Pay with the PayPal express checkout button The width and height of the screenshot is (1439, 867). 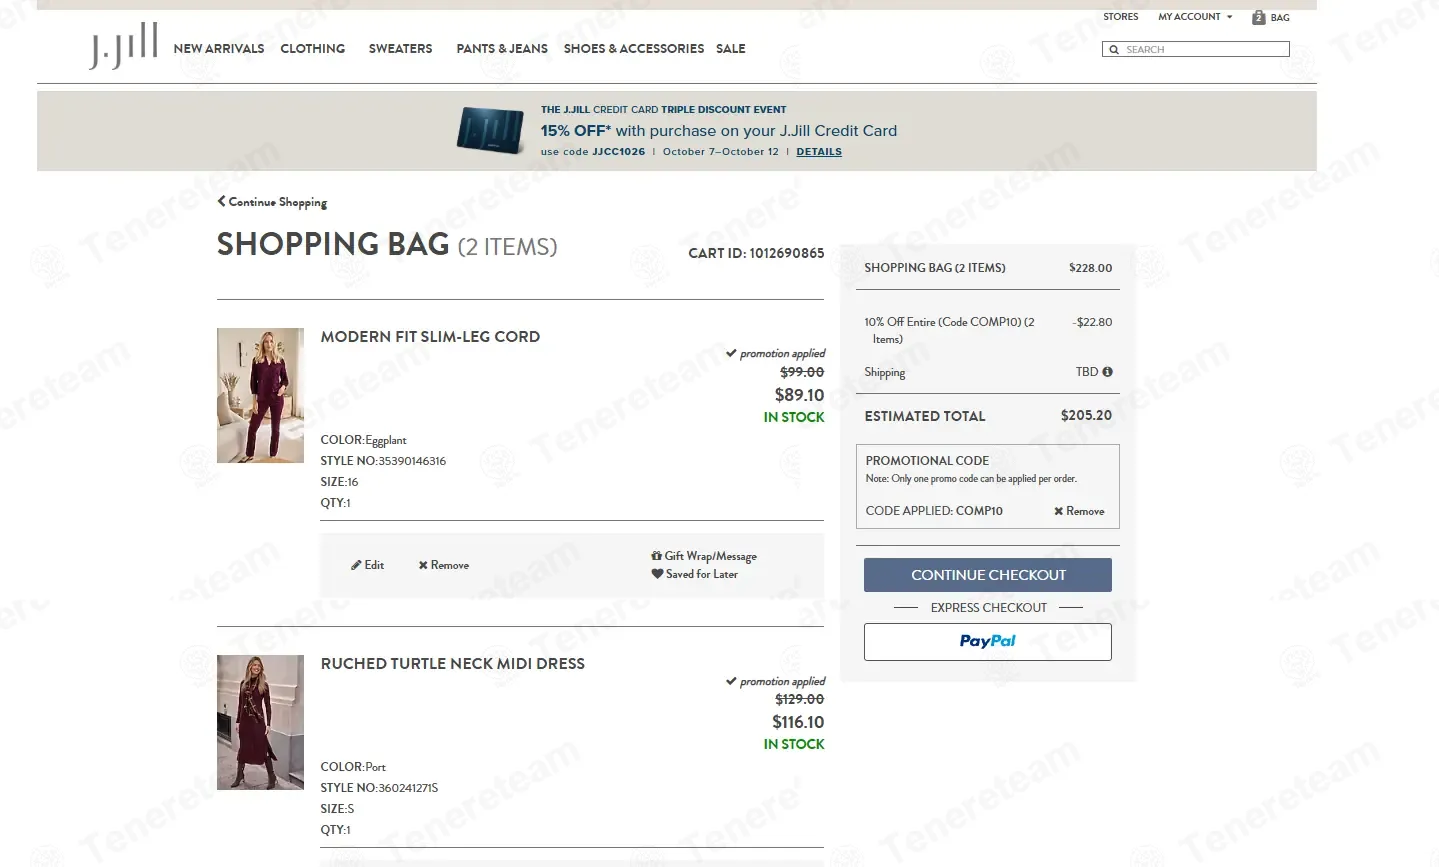click(988, 642)
